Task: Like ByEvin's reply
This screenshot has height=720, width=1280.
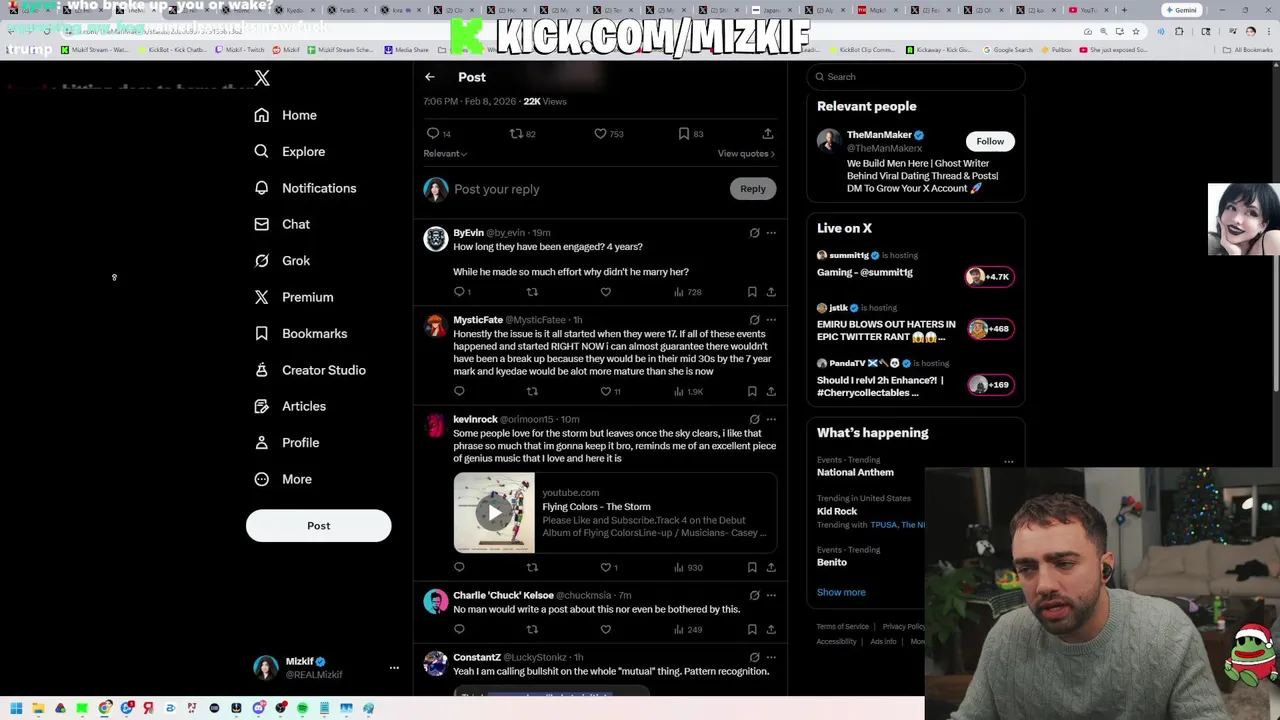Action: [x=605, y=292]
